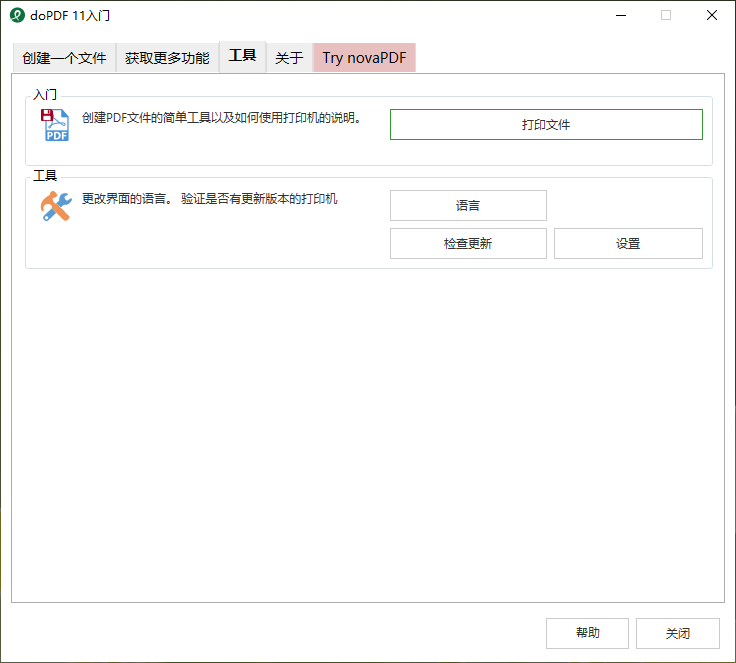This screenshot has height=663, width=736.
Task: Click the text 创建PDF文件的简单工具以及如何使用打印机的说明。
Action: click(222, 117)
